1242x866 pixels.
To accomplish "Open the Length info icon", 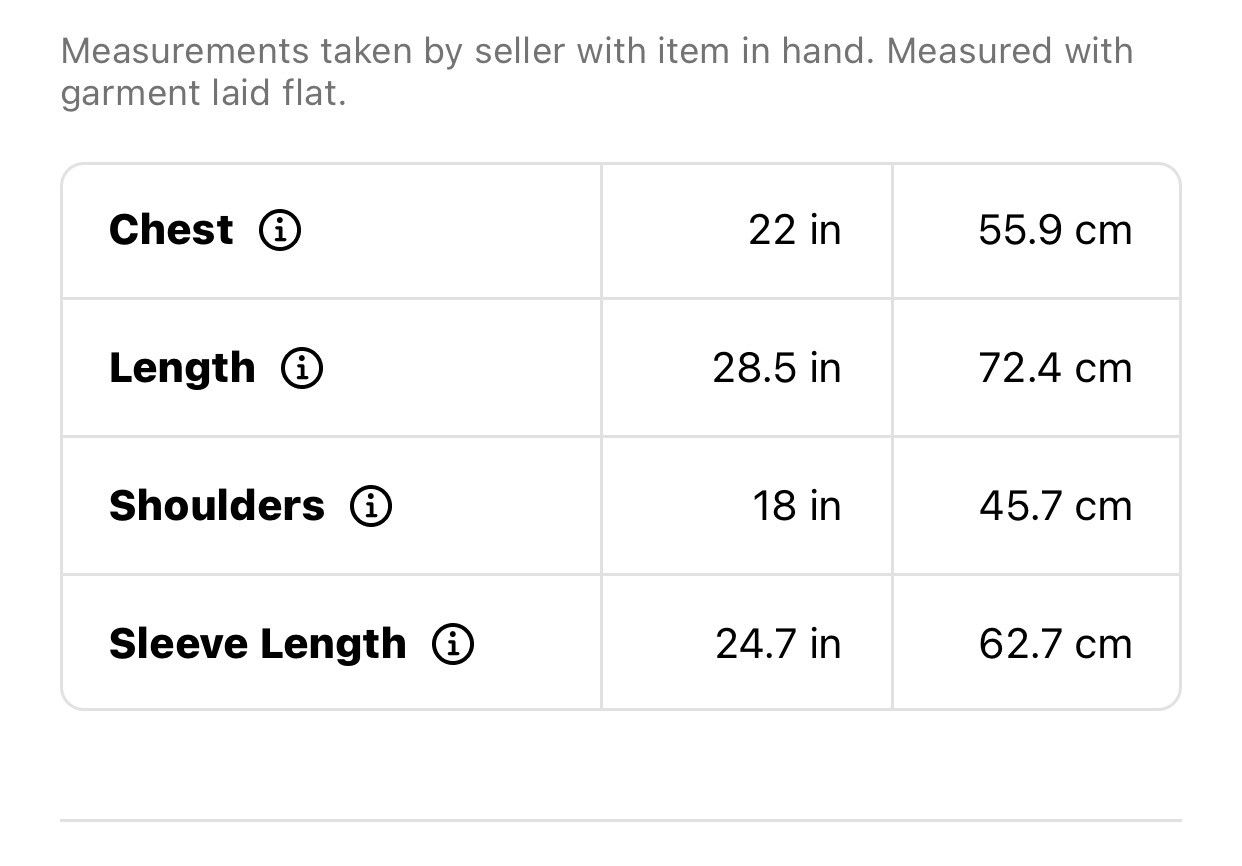I will pos(301,369).
